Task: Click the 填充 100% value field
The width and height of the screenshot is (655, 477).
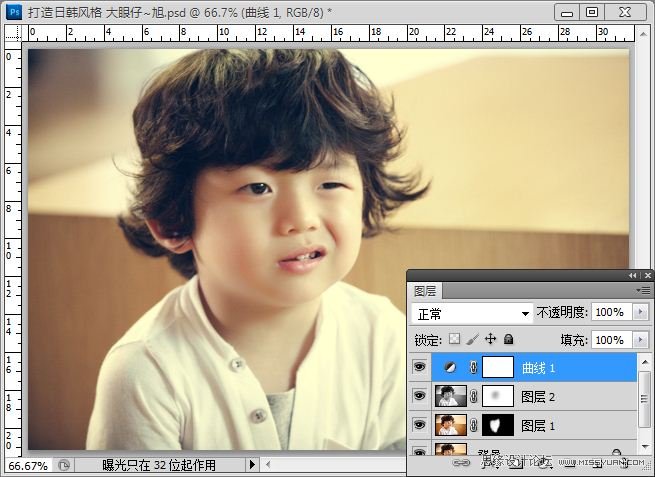Action: (x=613, y=340)
